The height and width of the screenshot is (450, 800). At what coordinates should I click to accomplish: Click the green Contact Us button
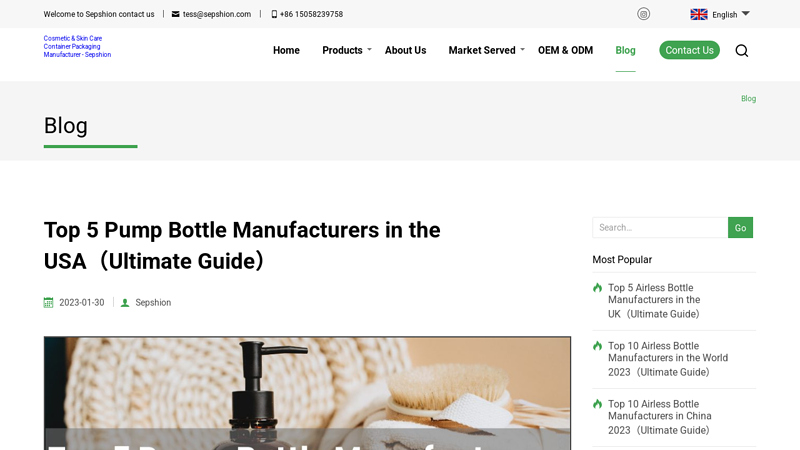[689, 50]
